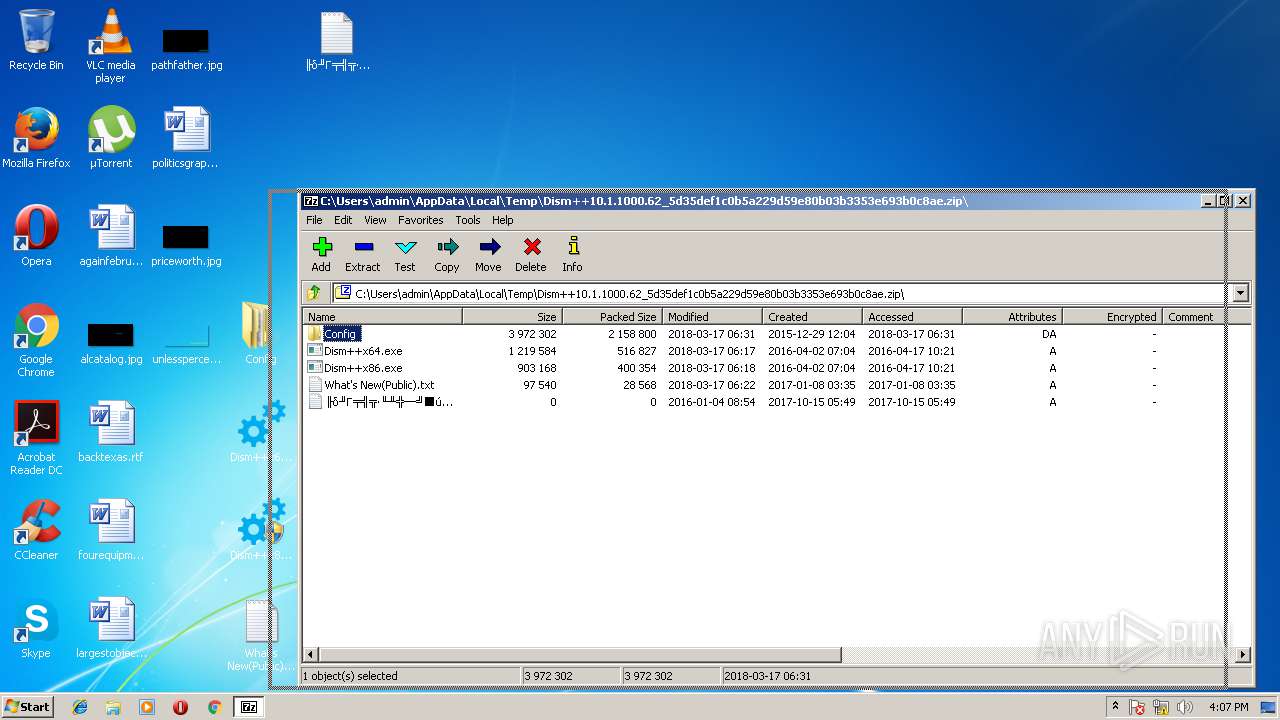This screenshot has height=720, width=1280.
Task: Select the alcatalog.jpg desktop file
Action: coord(110,342)
